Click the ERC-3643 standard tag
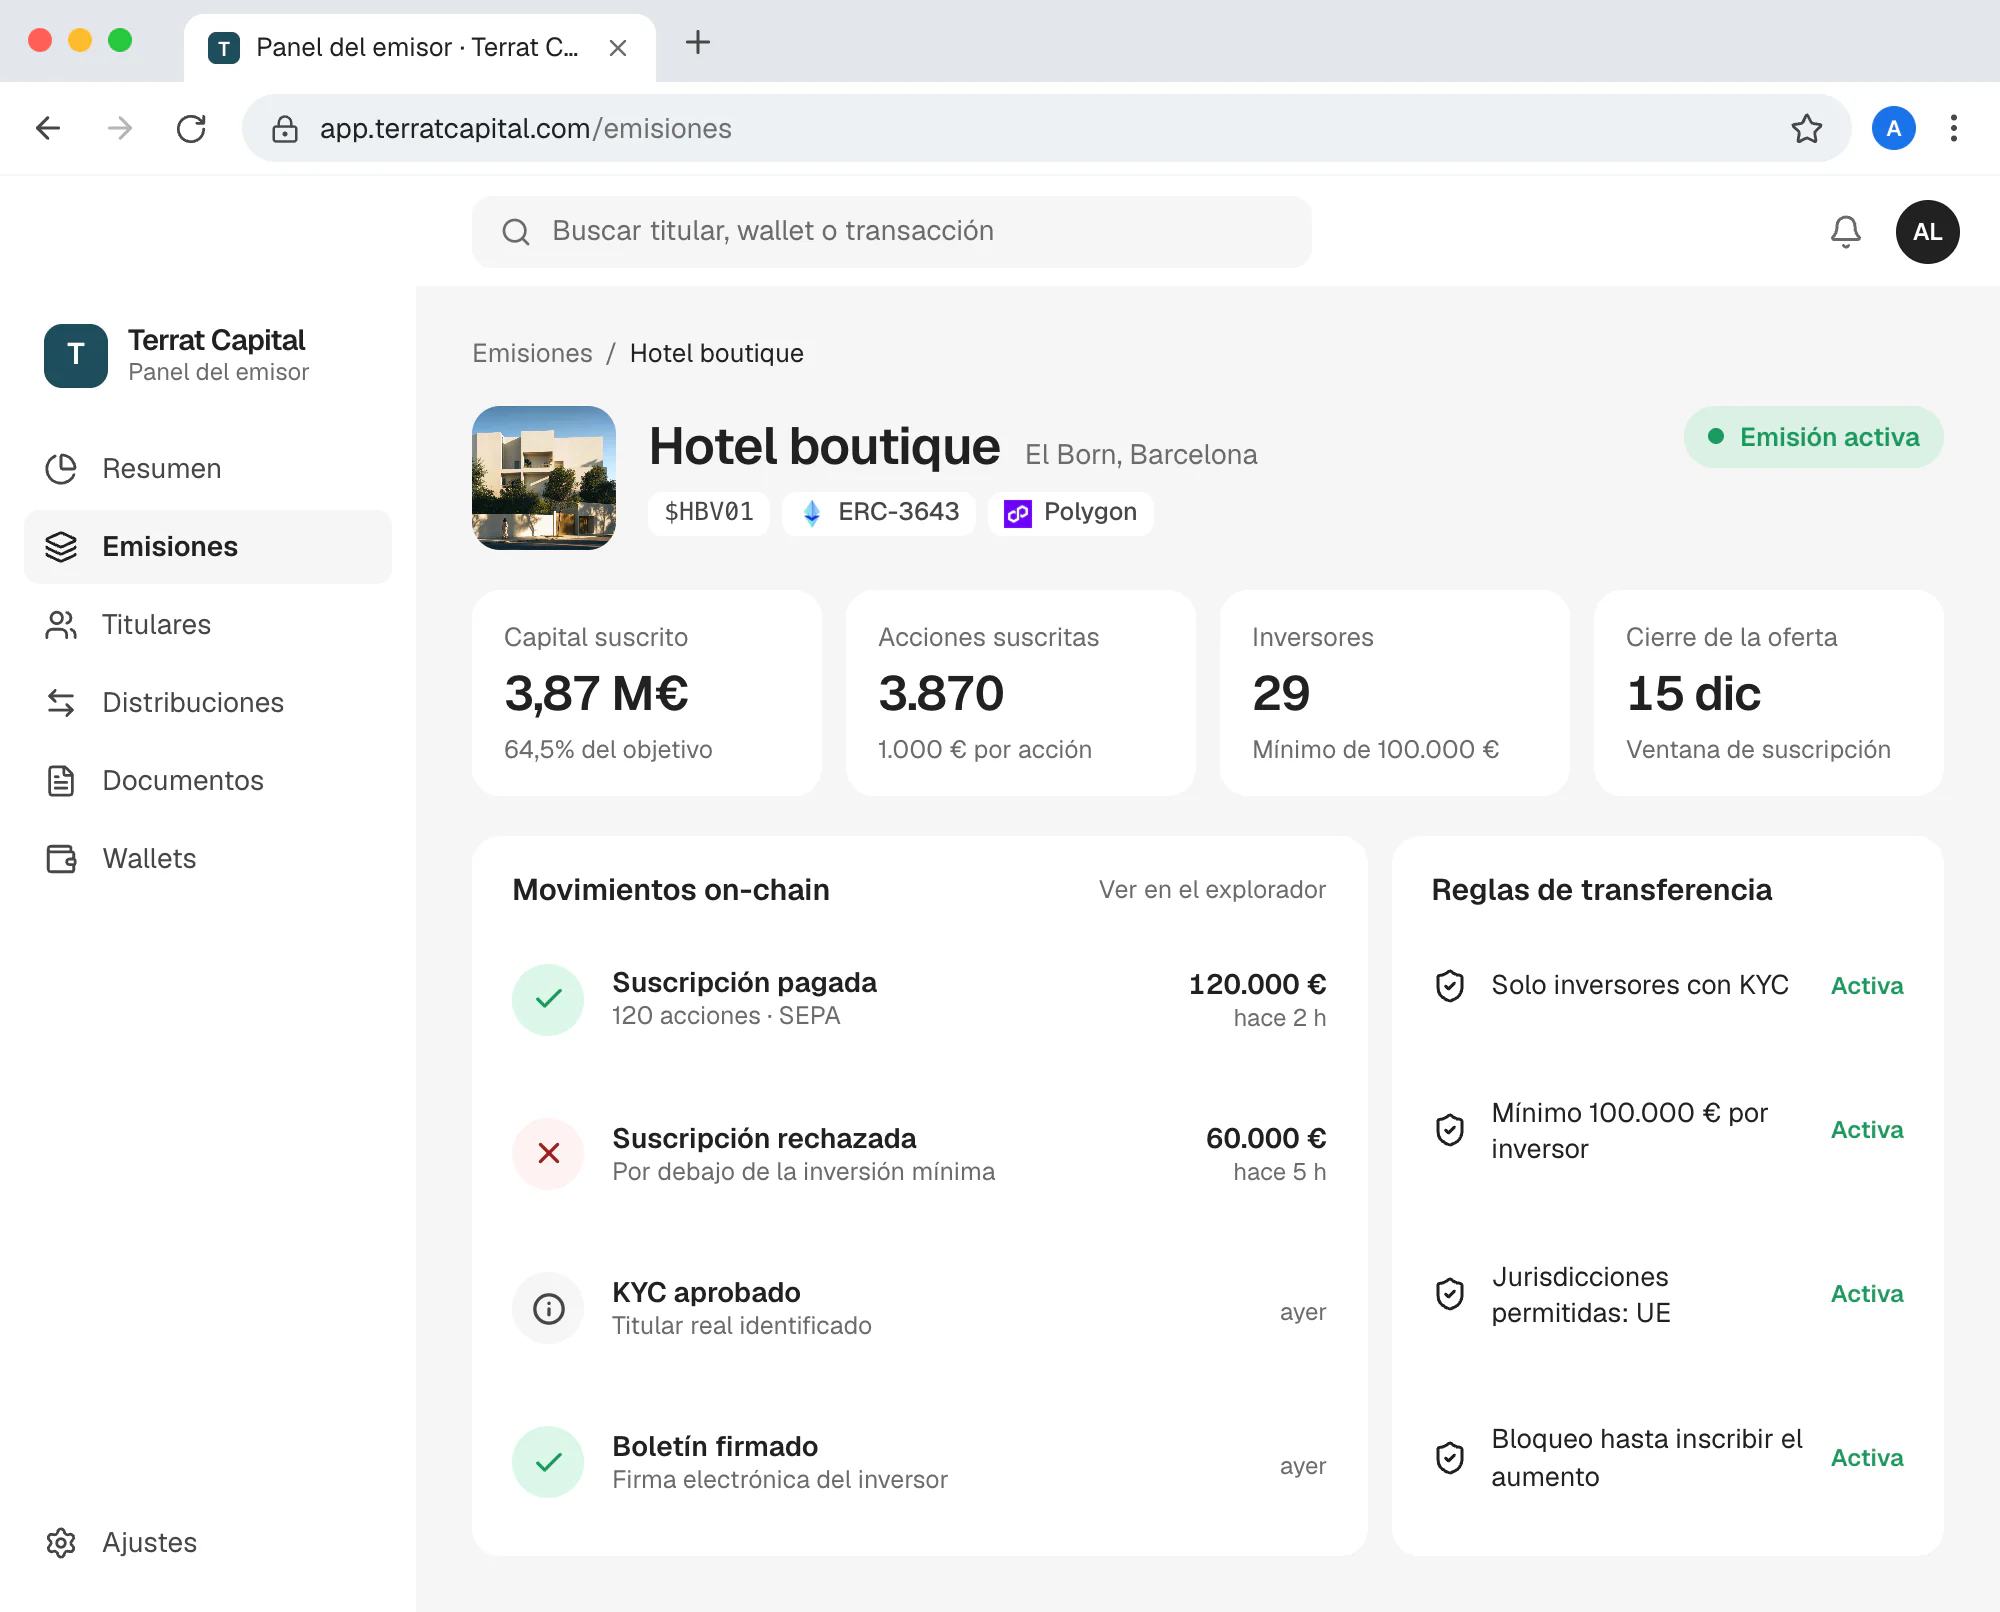The image size is (2000, 1612). coord(878,513)
